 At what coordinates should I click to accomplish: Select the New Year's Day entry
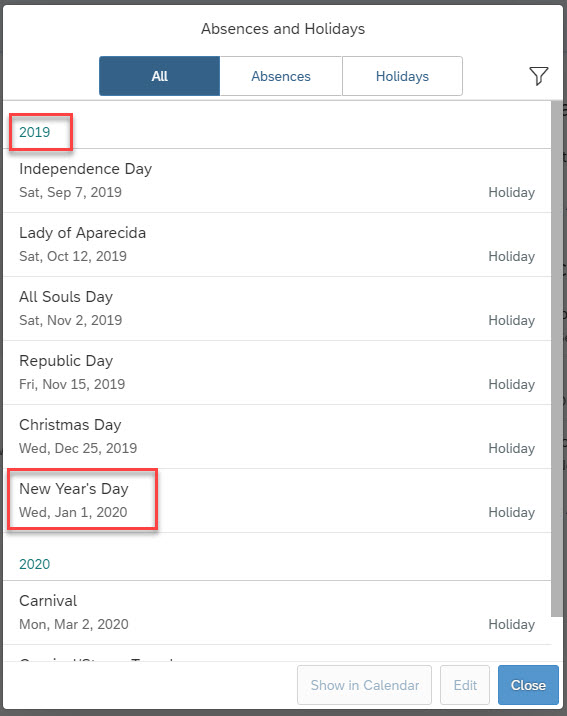(x=277, y=500)
